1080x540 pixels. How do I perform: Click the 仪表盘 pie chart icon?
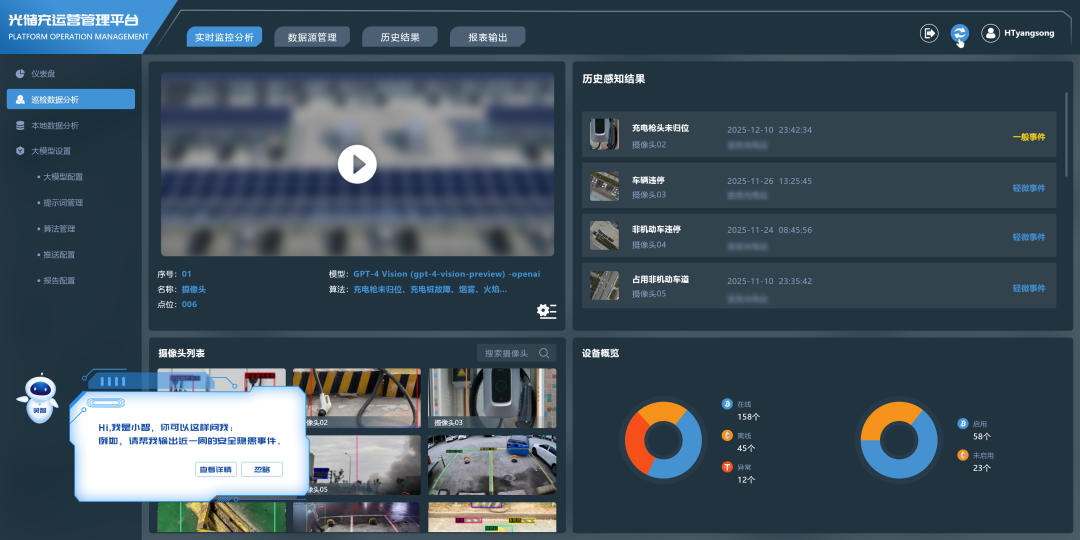tap(20, 74)
